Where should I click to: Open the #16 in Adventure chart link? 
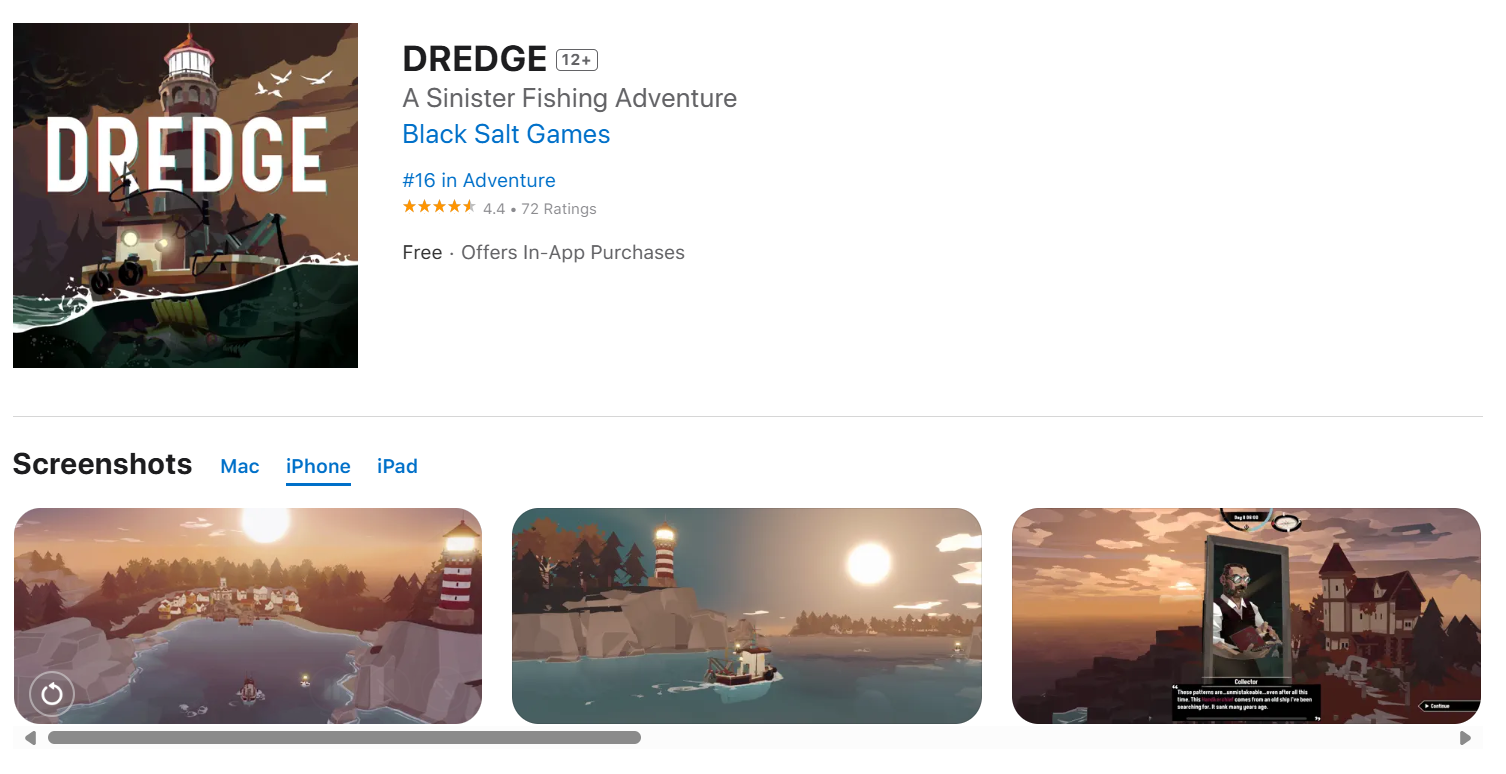479,180
